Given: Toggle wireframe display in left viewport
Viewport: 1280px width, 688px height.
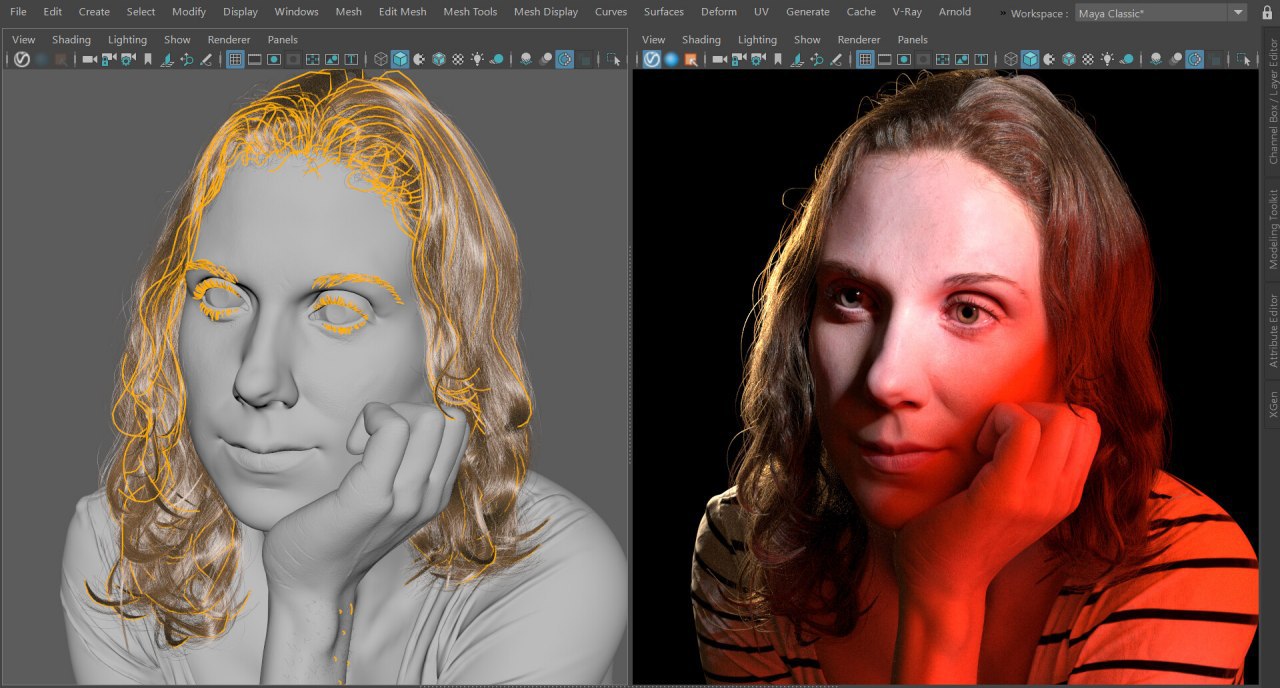Looking at the screenshot, I should (x=380, y=60).
